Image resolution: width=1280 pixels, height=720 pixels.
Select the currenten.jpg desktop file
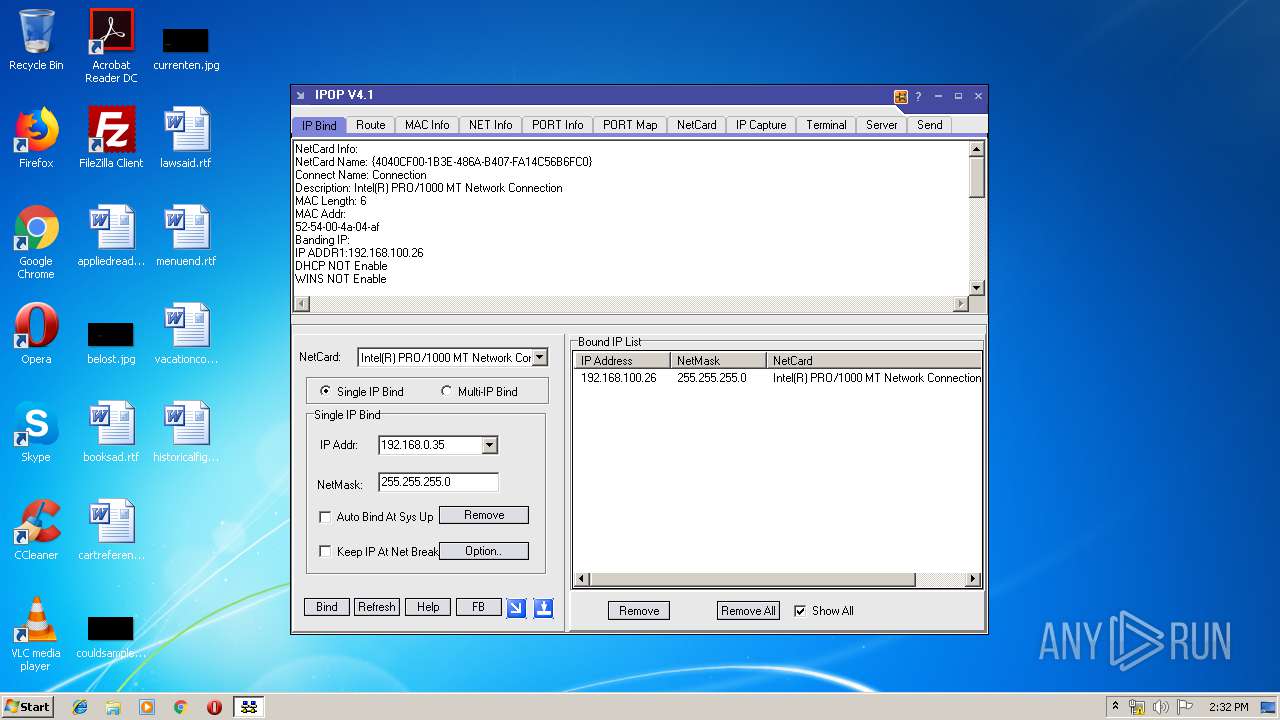(186, 48)
